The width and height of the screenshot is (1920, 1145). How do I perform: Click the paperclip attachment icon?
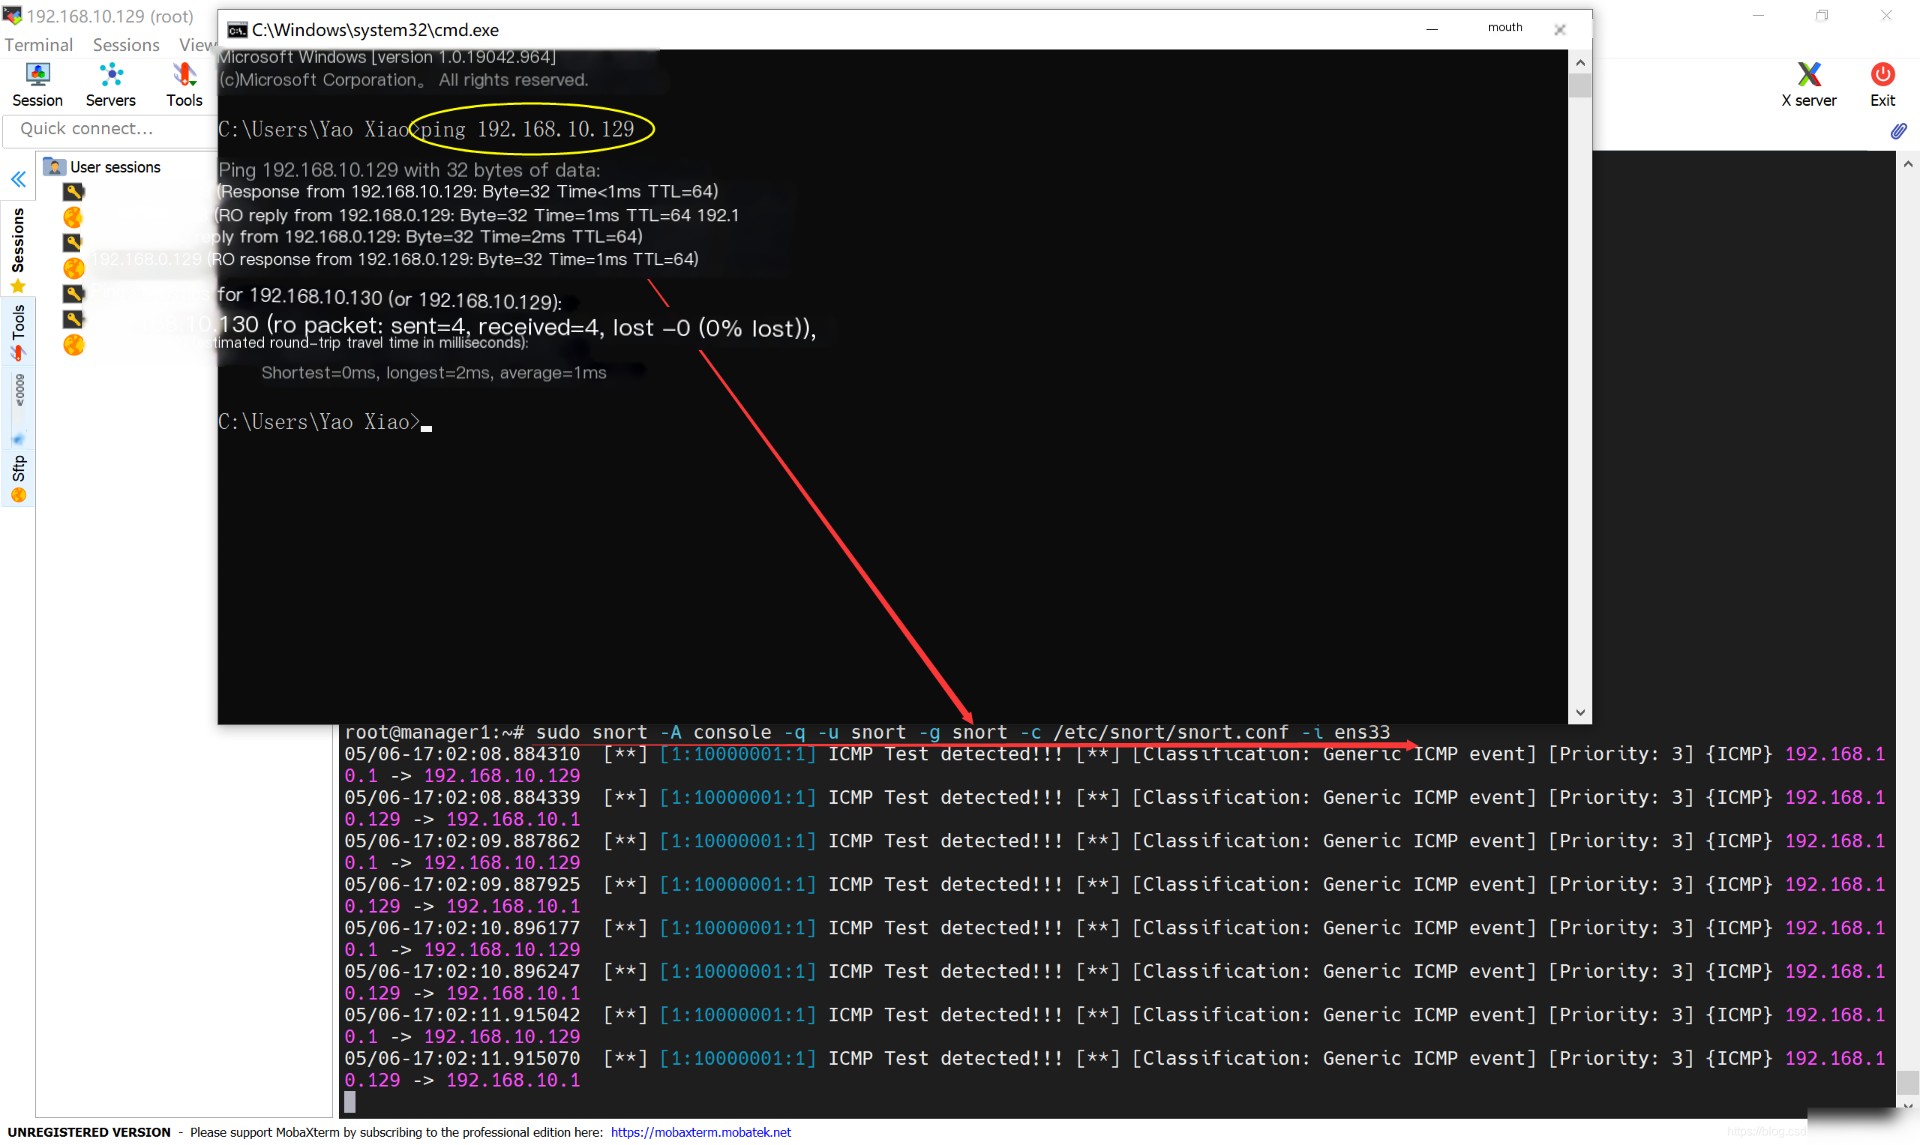coord(1898,131)
